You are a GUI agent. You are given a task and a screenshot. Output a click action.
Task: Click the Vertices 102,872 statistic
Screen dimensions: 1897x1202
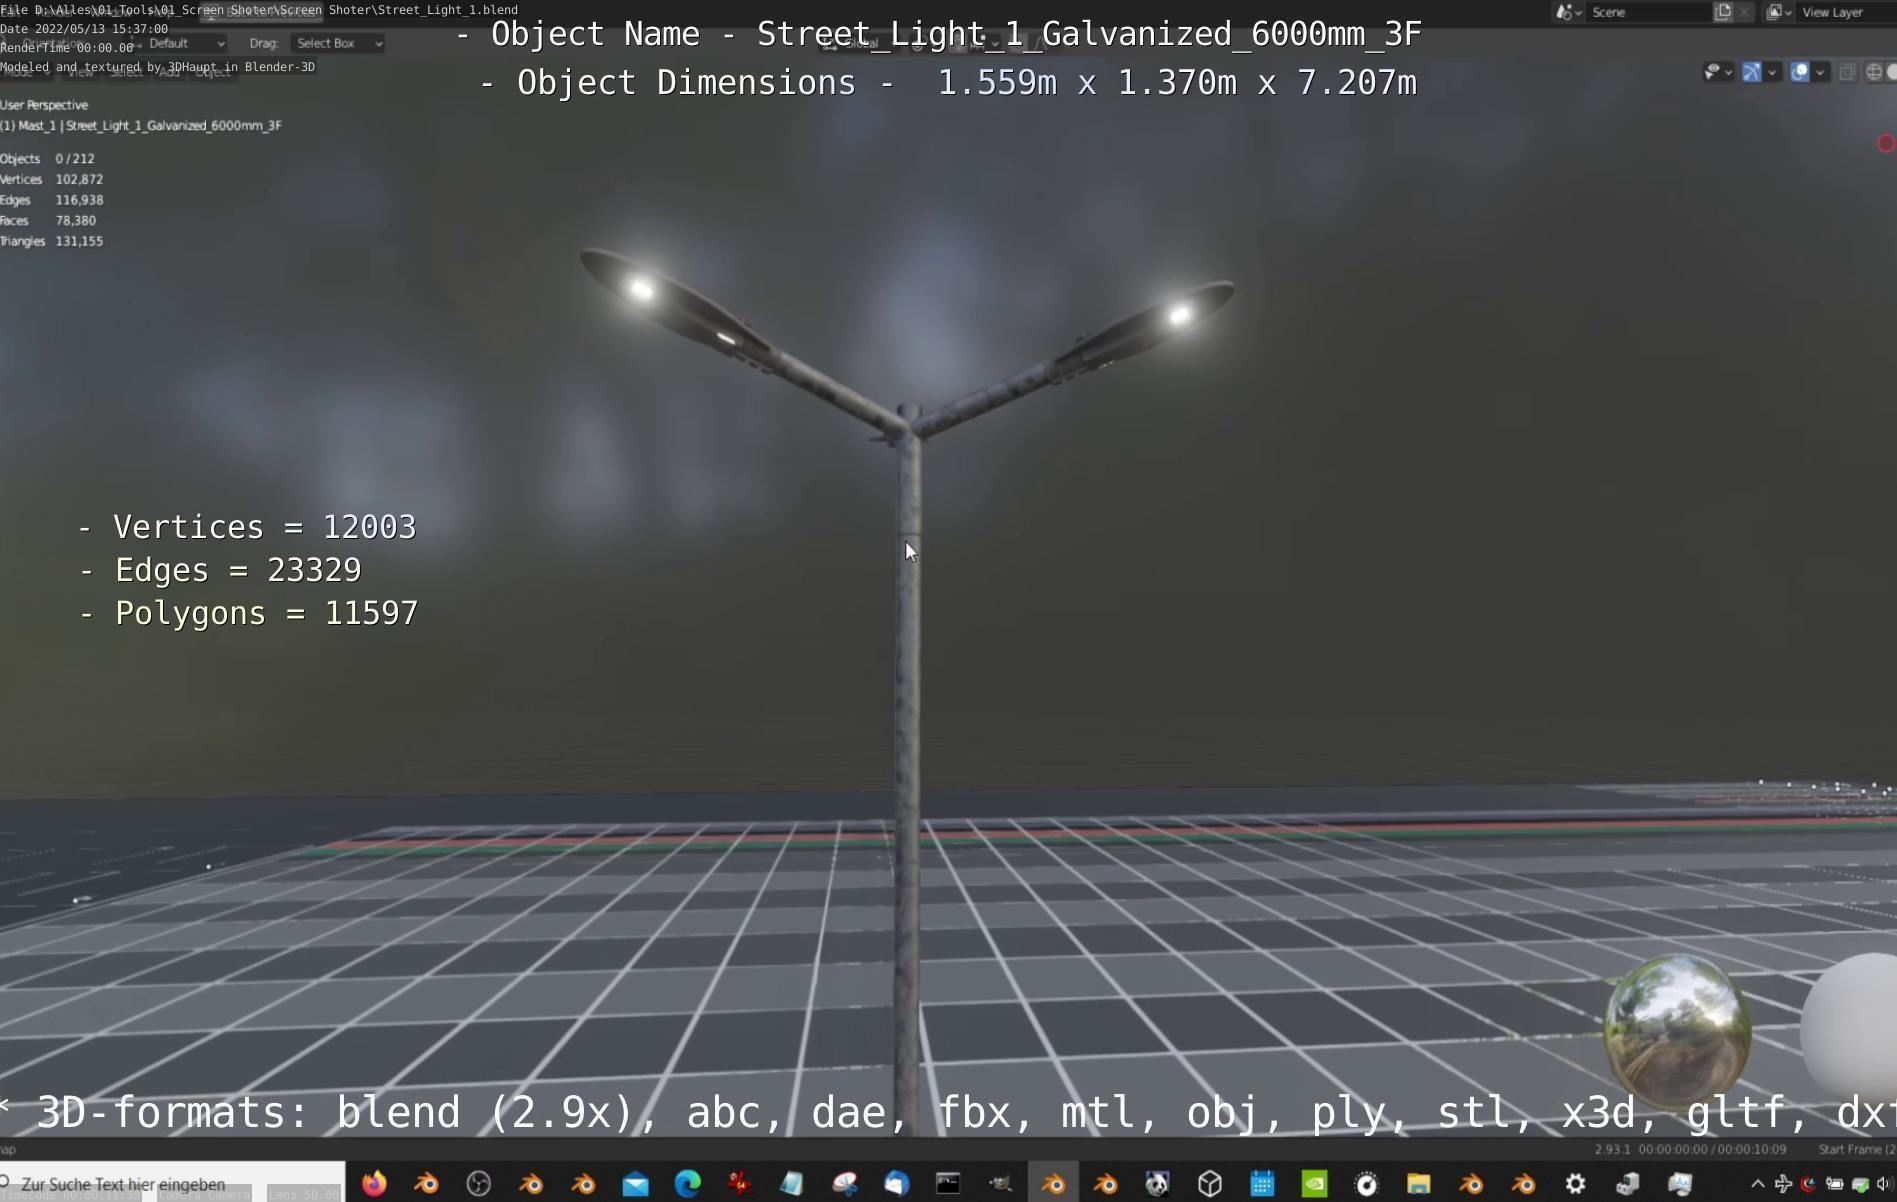(52, 180)
